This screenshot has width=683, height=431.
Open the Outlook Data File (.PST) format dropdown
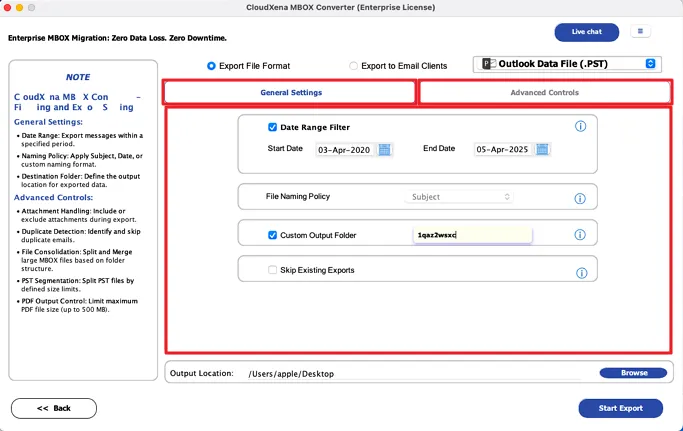567,64
